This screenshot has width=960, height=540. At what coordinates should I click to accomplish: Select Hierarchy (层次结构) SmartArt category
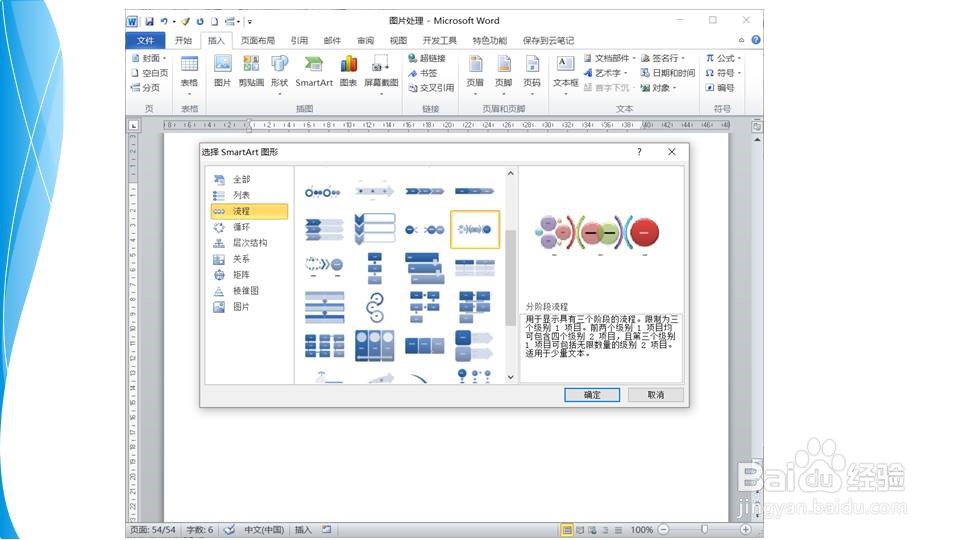tap(249, 243)
